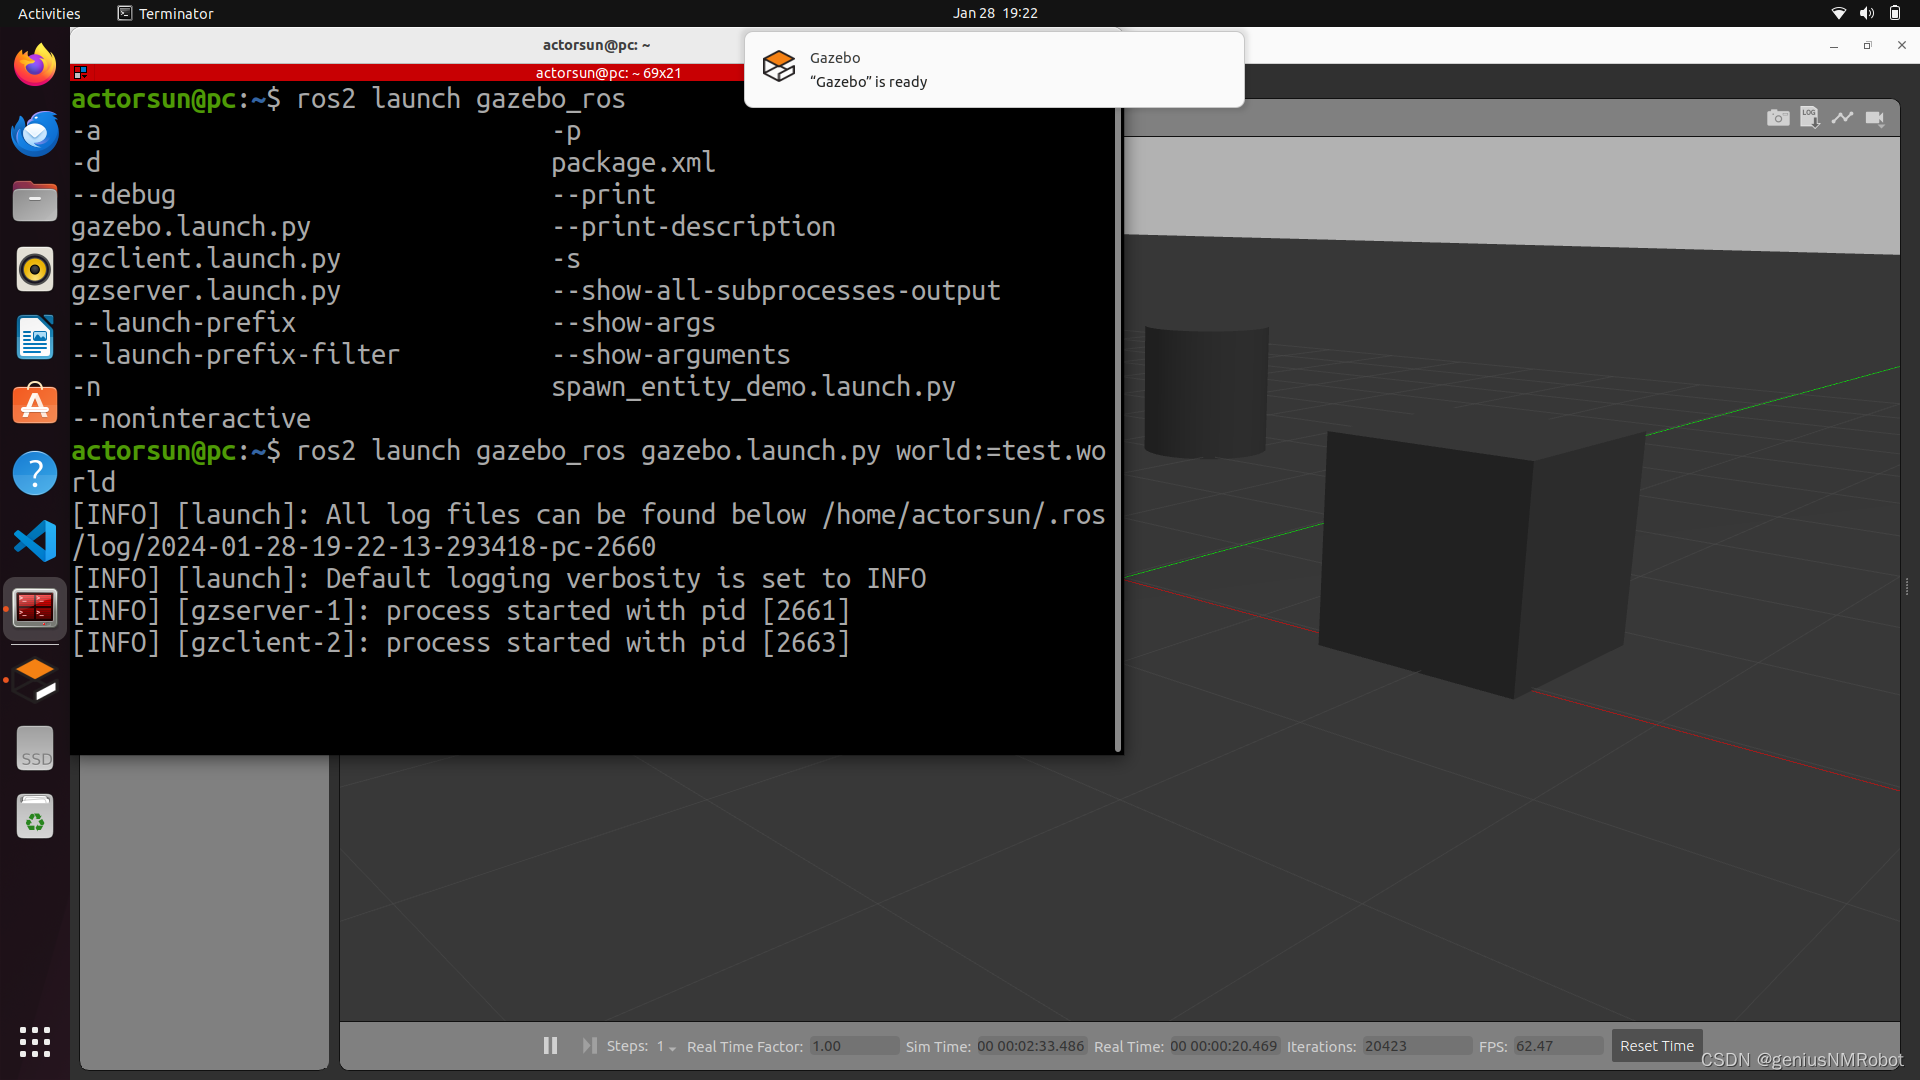This screenshot has height=1080, width=1920.
Task: Select the Gazebo icon in the dock
Action: coord(34,678)
